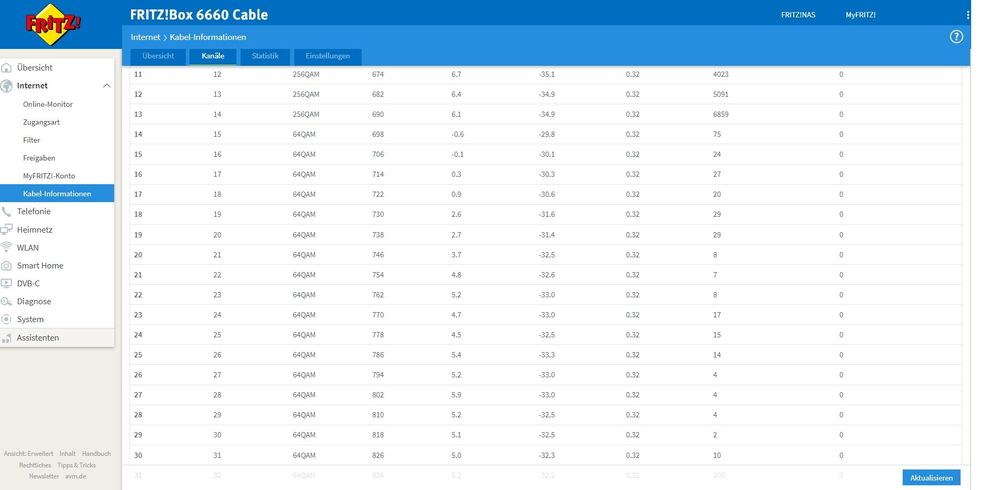Screen dimensions: 999x490
Task: Click power level 3.7 in row 20
Action: click(x=456, y=255)
